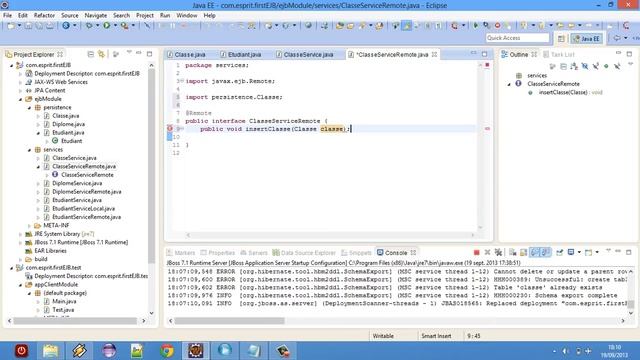Click the Collapse All icon in Project Explorer

91,54
